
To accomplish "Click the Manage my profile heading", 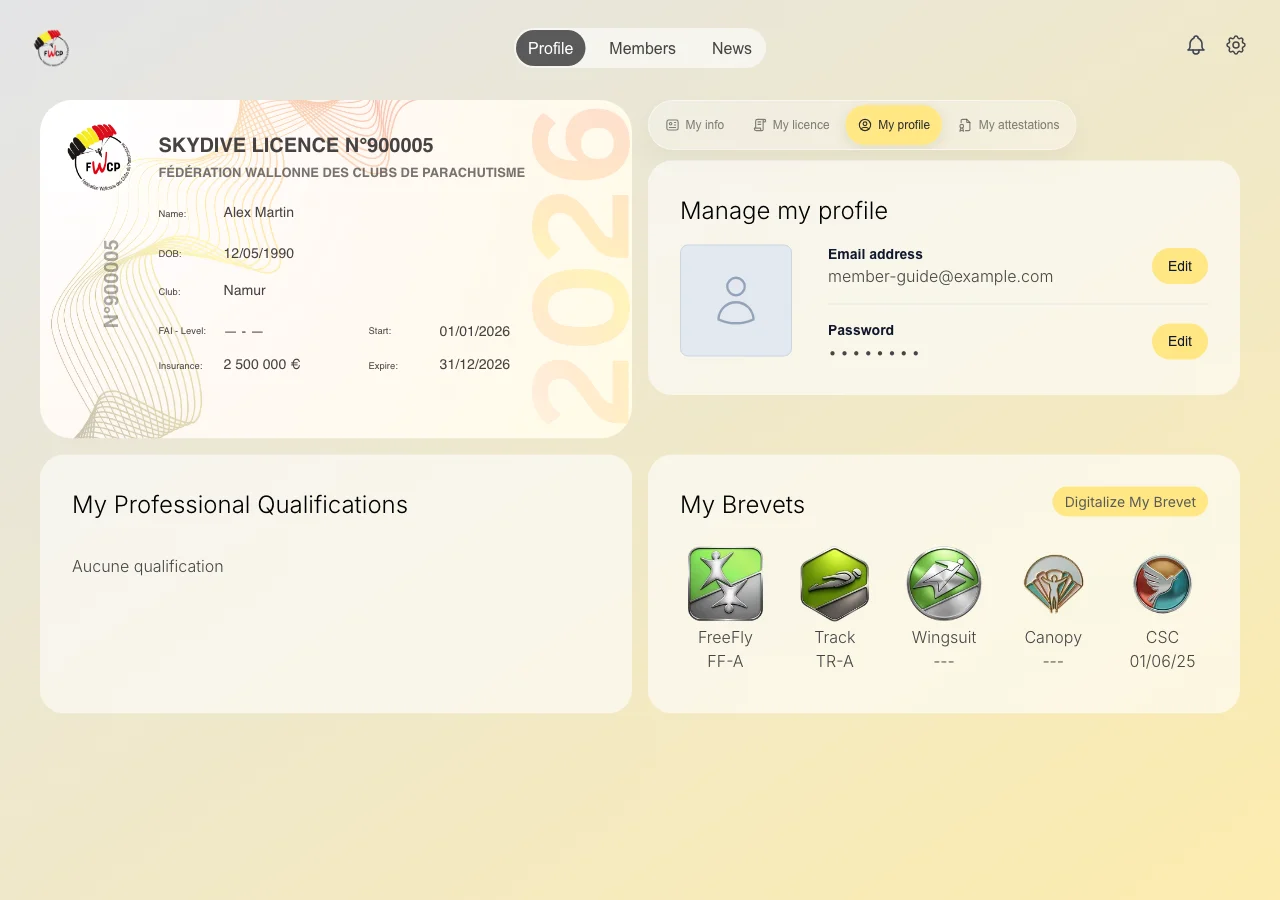I will [x=784, y=211].
